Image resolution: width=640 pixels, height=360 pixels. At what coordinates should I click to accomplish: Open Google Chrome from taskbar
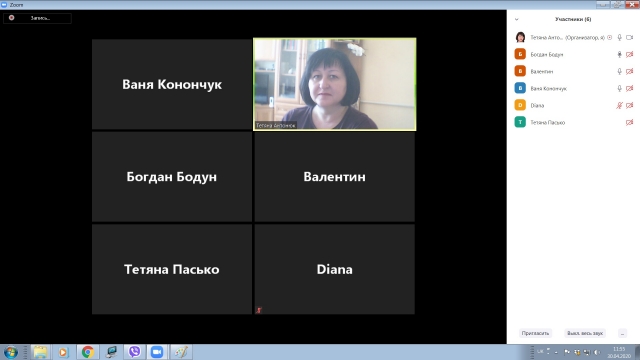pos(87,352)
